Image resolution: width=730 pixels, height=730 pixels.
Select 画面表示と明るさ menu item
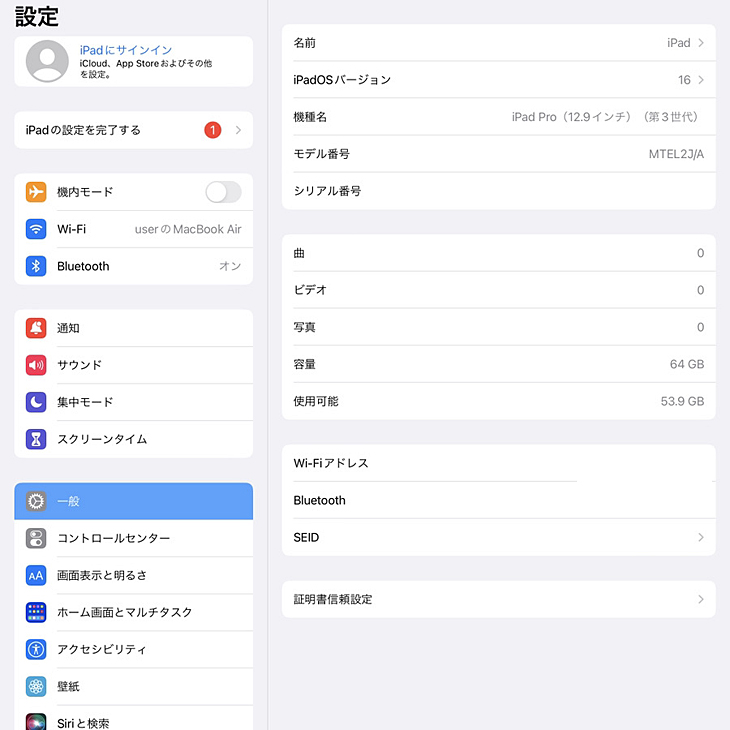[x=134, y=575]
